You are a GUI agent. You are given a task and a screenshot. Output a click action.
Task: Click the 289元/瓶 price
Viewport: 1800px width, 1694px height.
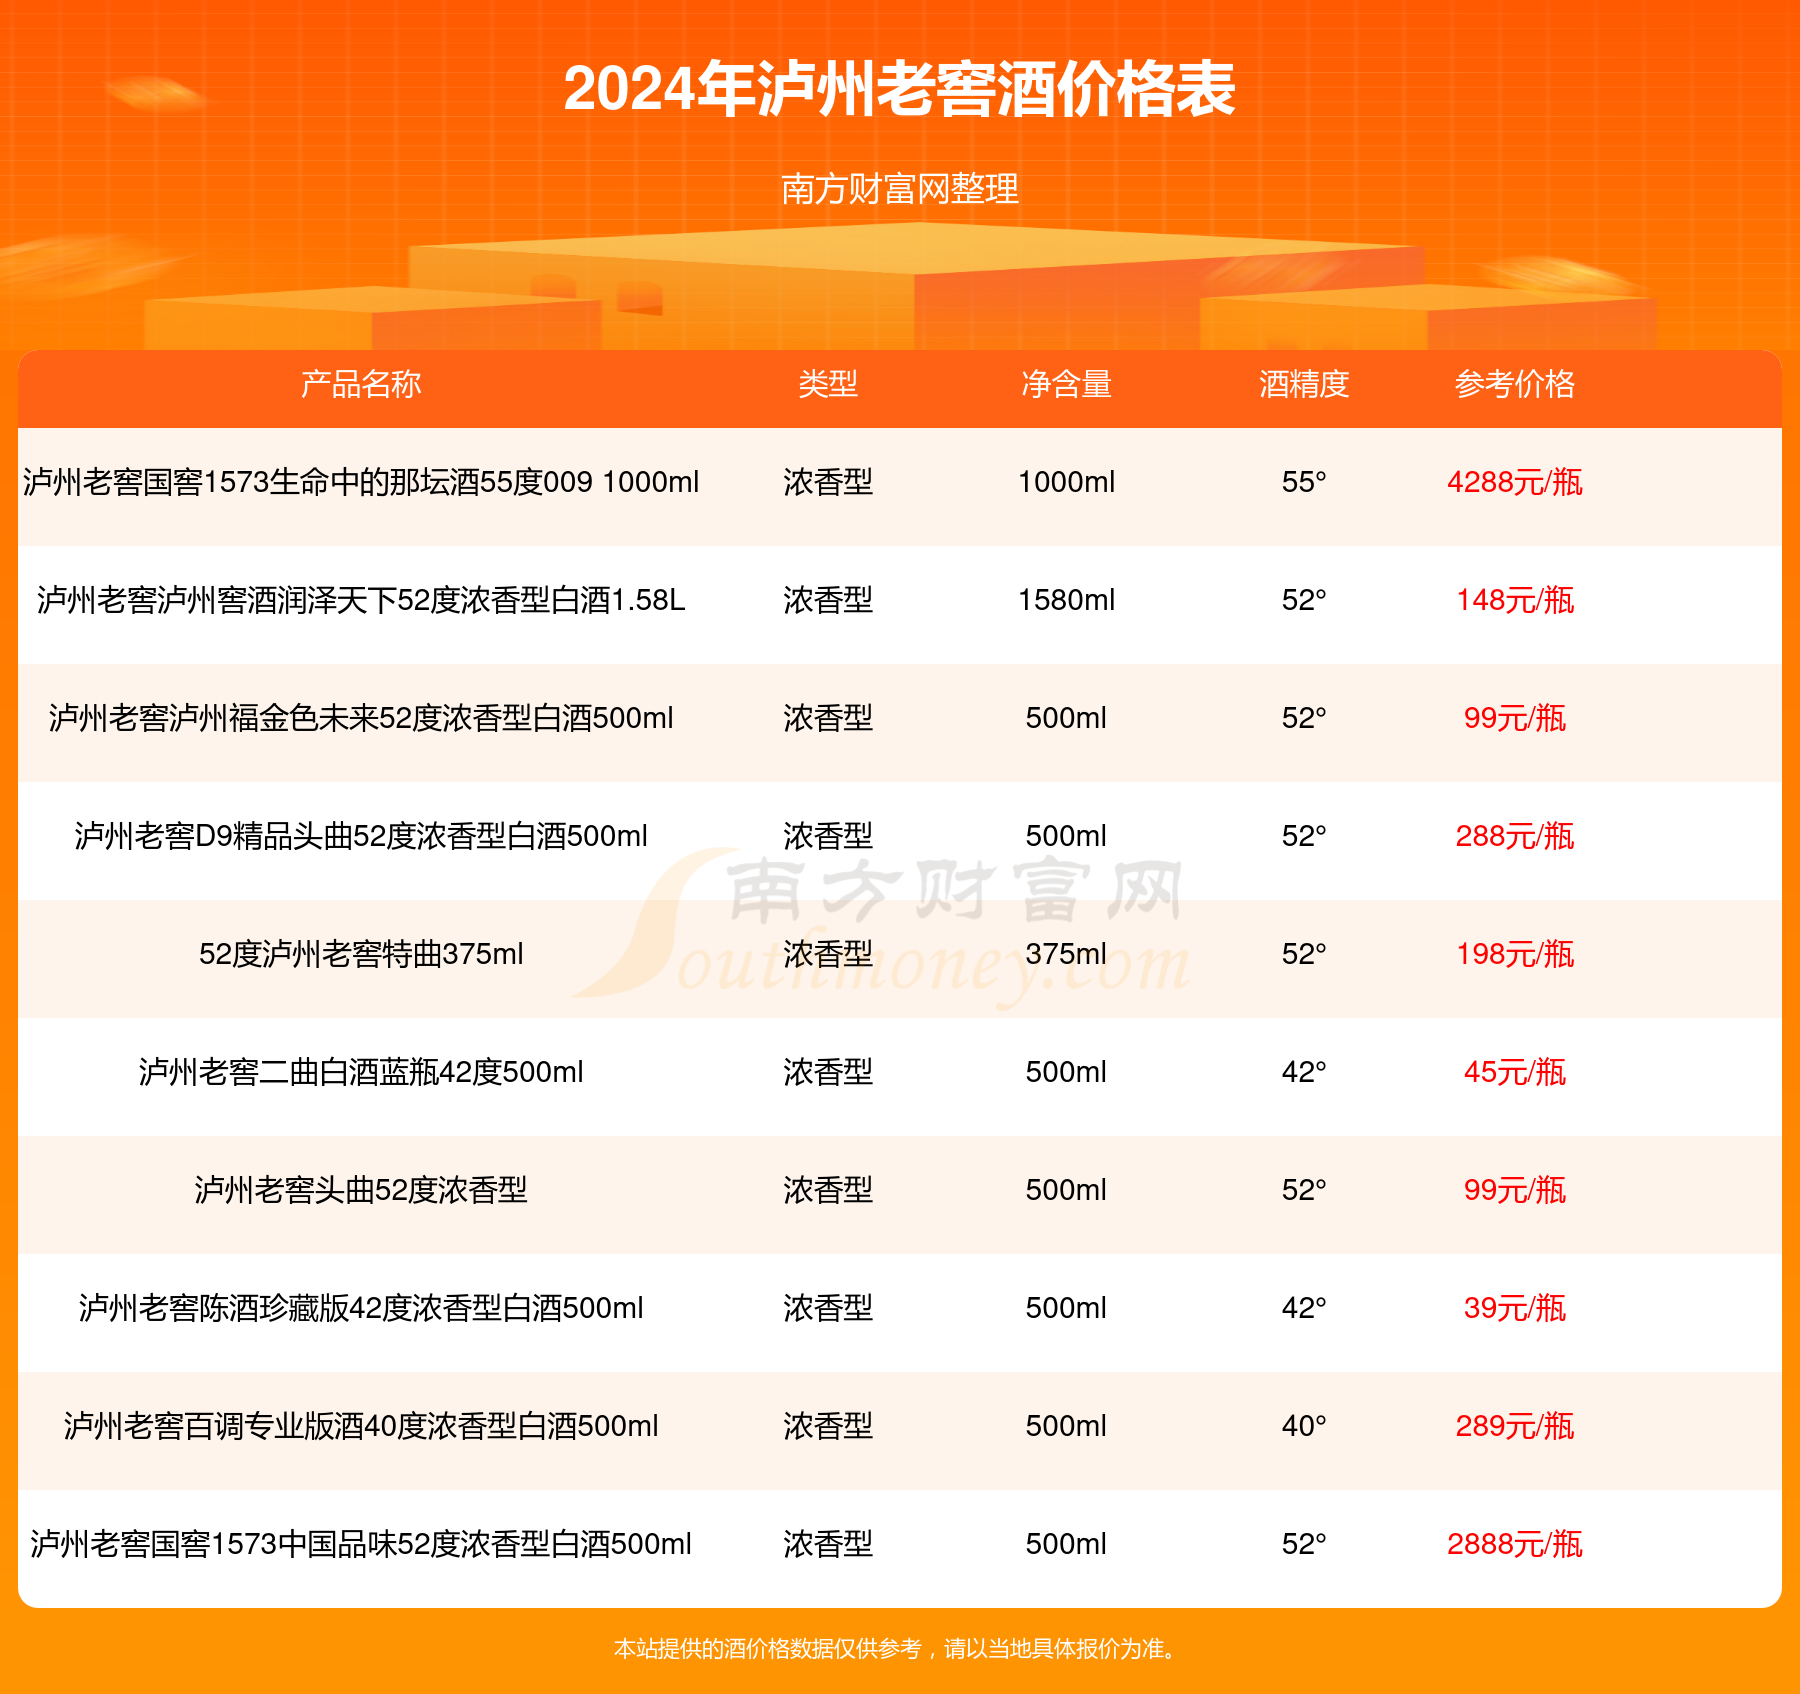pos(1515,1426)
